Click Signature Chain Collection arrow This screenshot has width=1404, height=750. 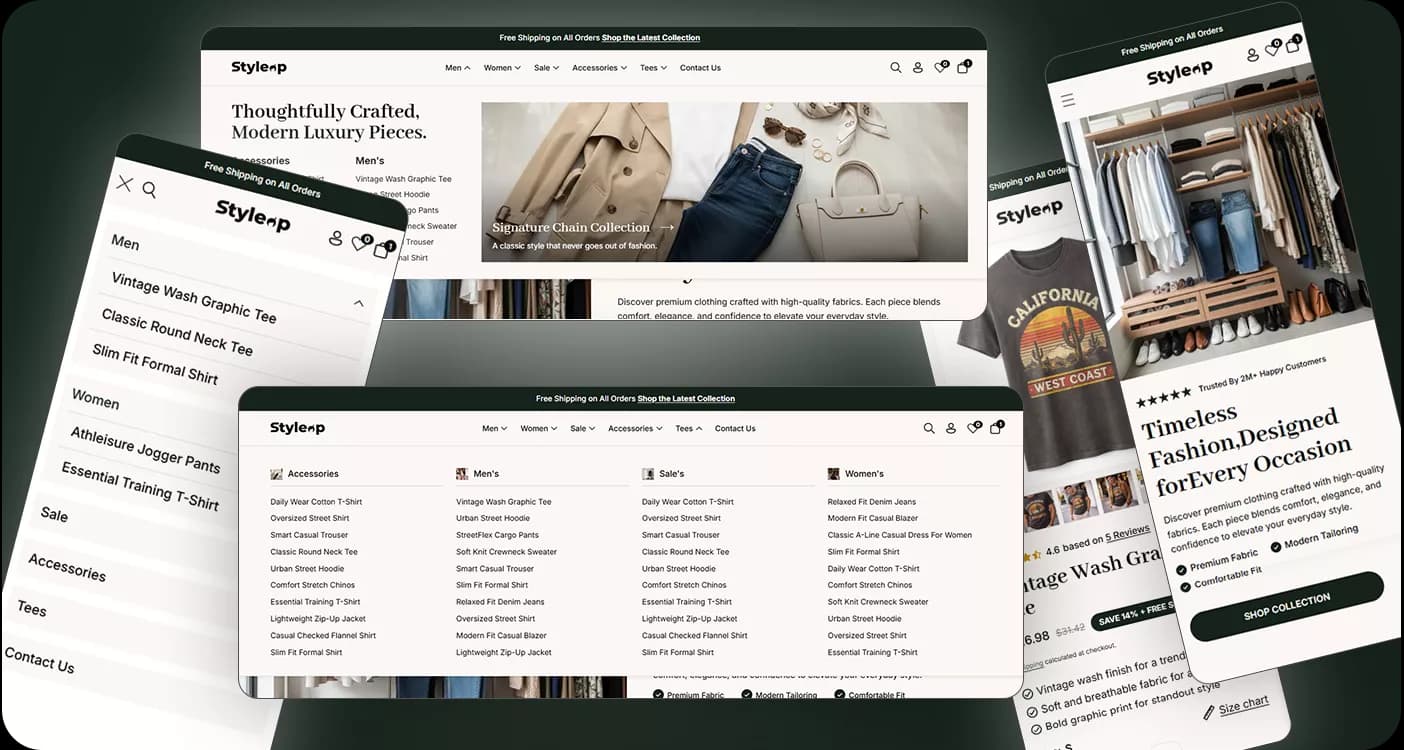(x=667, y=227)
